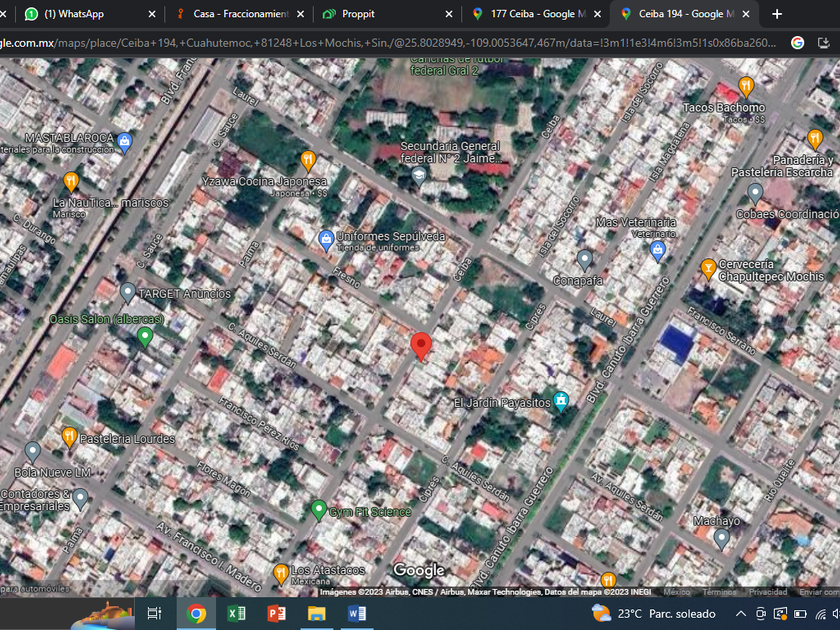
Task: Click the El Jardín Payasitos marker
Action: pyautogui.click(x=561, y=402)
